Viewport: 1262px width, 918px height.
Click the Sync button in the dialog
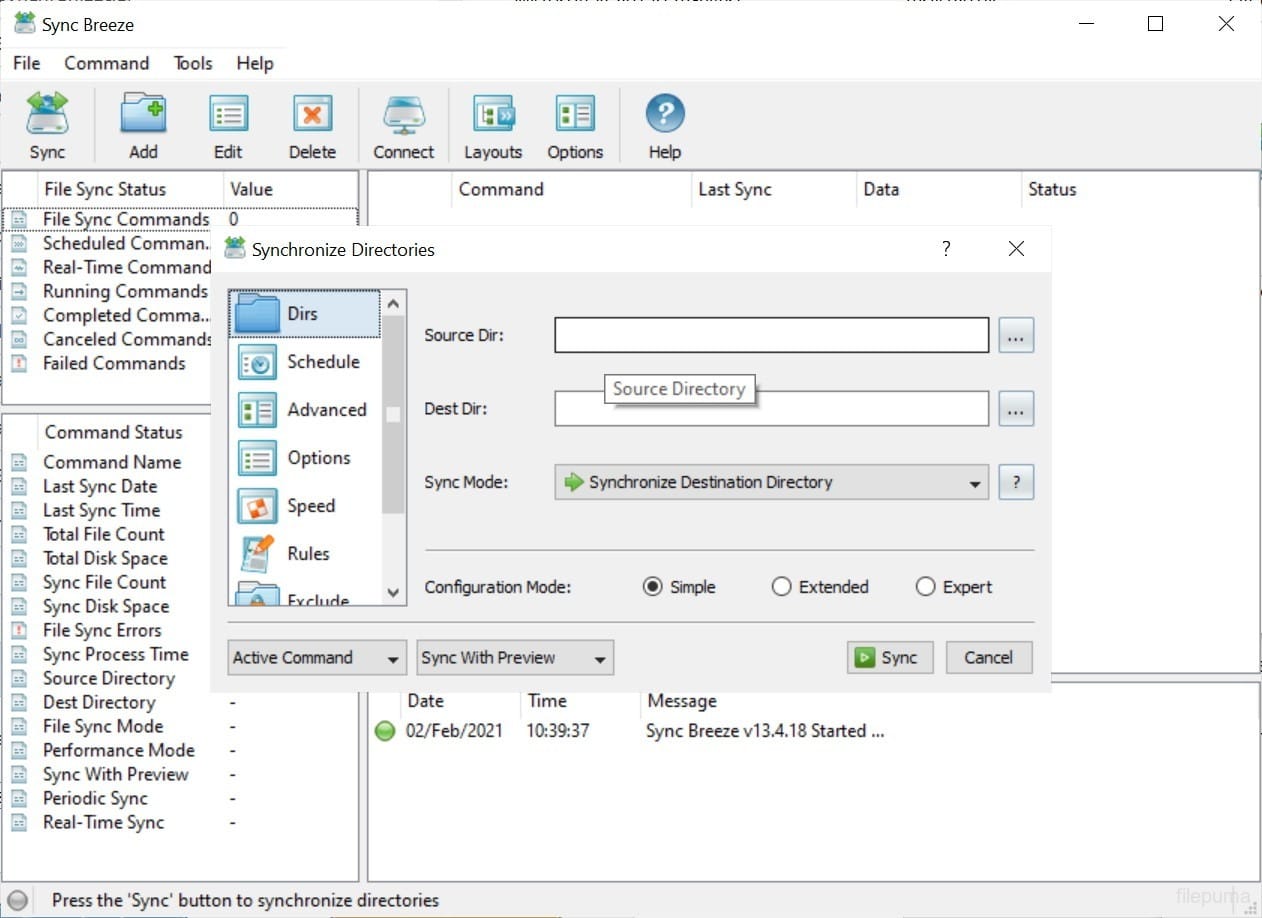click(889, 657)
